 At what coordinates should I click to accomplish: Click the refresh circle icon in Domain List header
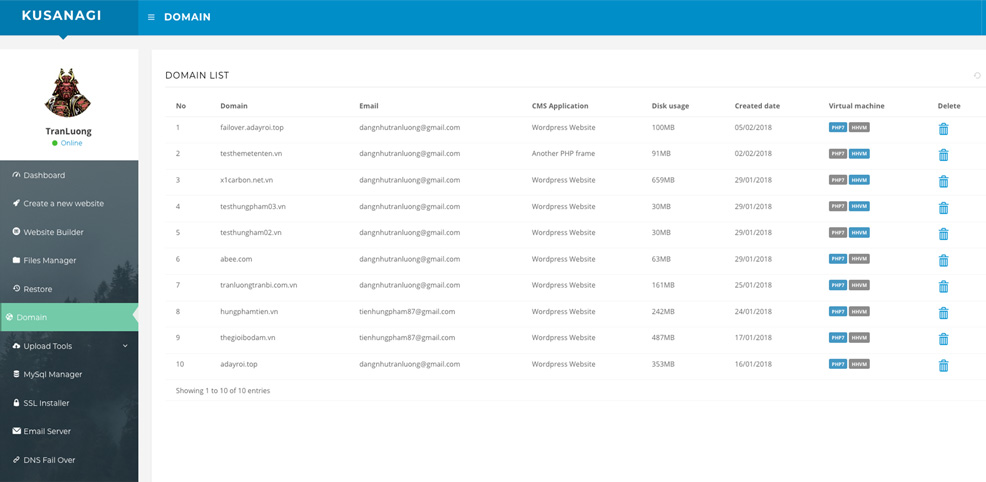(977, 76)
